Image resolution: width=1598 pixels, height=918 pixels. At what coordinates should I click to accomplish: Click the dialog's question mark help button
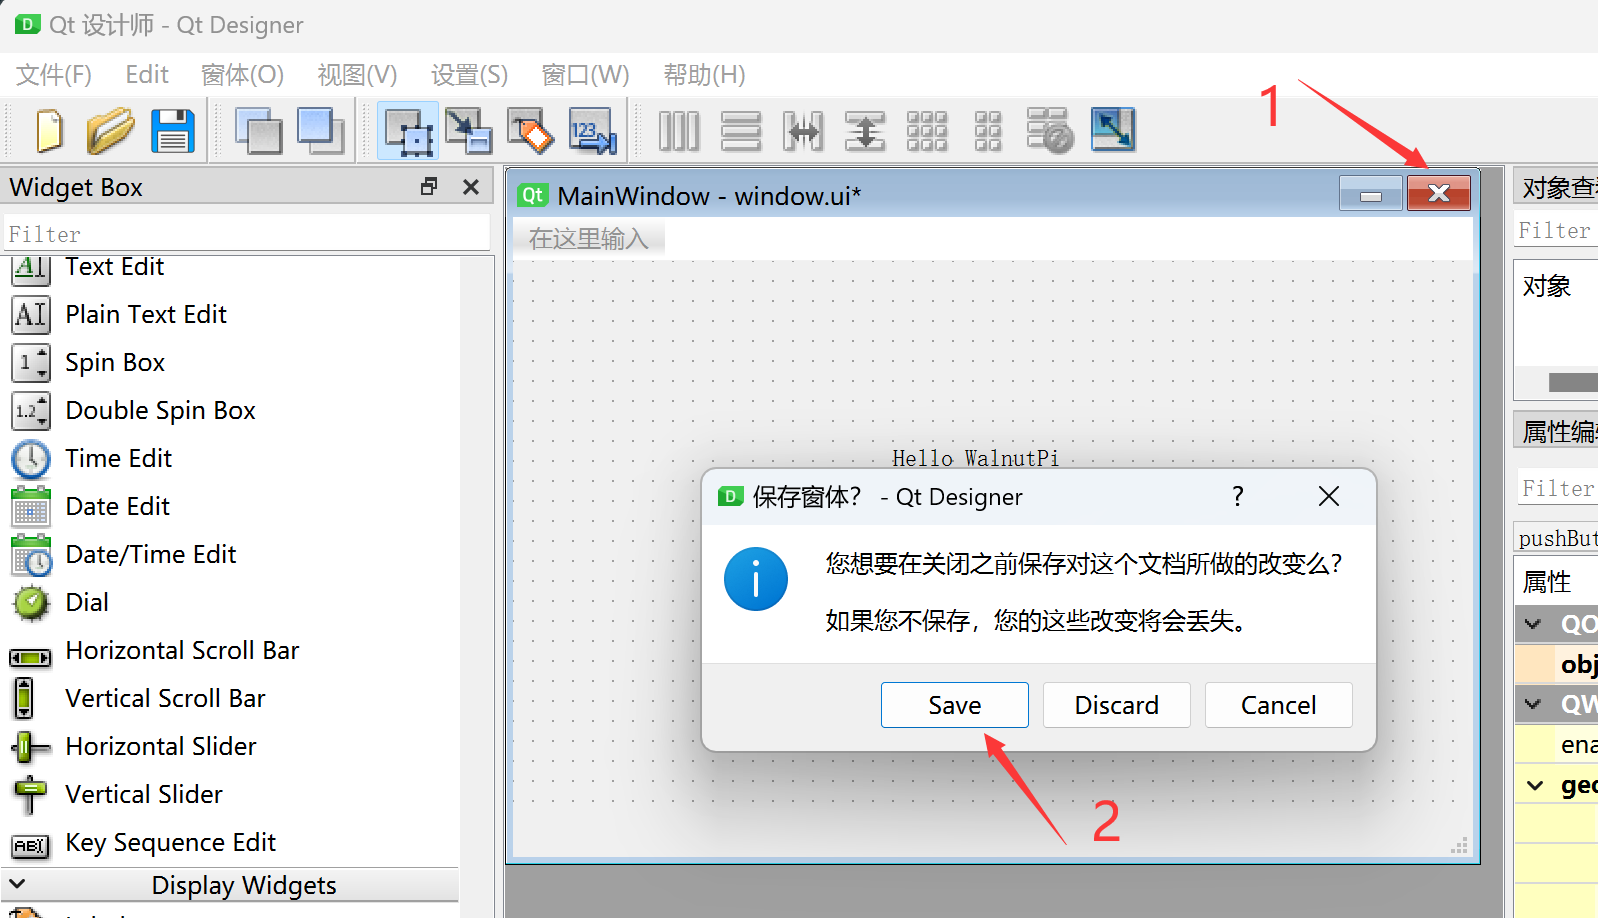[x=1238, y=497]
